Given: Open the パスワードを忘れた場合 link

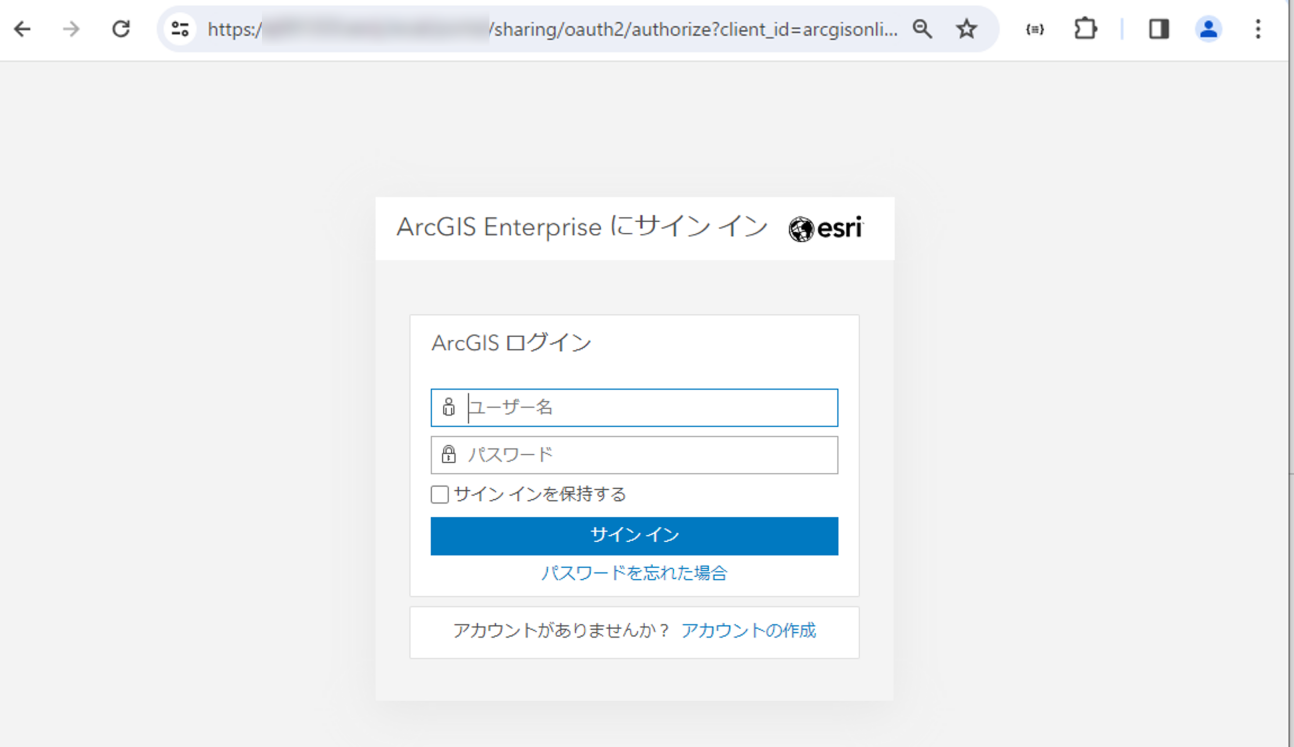Looking at the screenshot, I should [634, 573].
